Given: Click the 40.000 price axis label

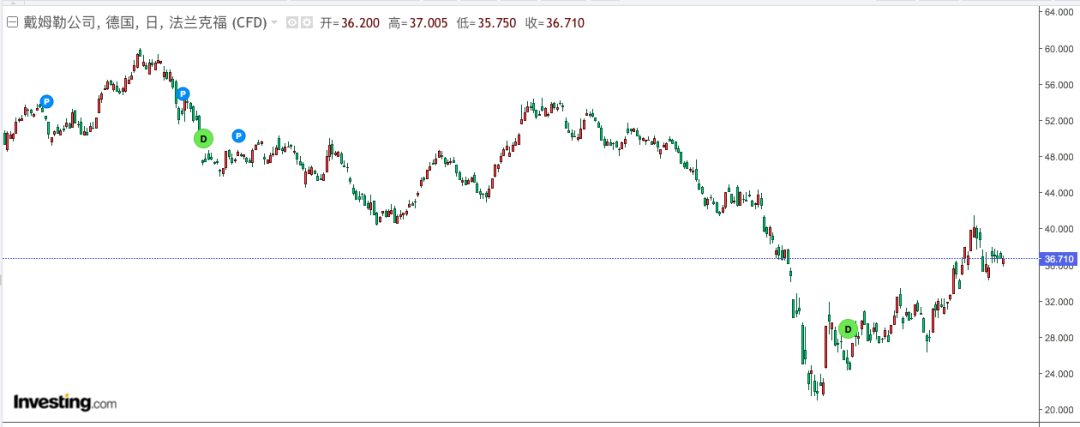Looking at the screenshot, I should tap(1059, 229).
